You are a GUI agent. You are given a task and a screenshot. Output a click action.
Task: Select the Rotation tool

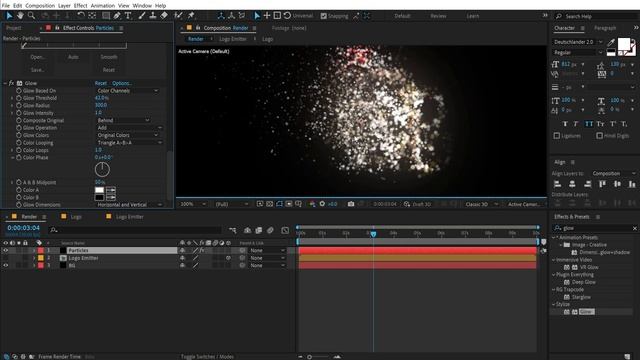[80, 16]
